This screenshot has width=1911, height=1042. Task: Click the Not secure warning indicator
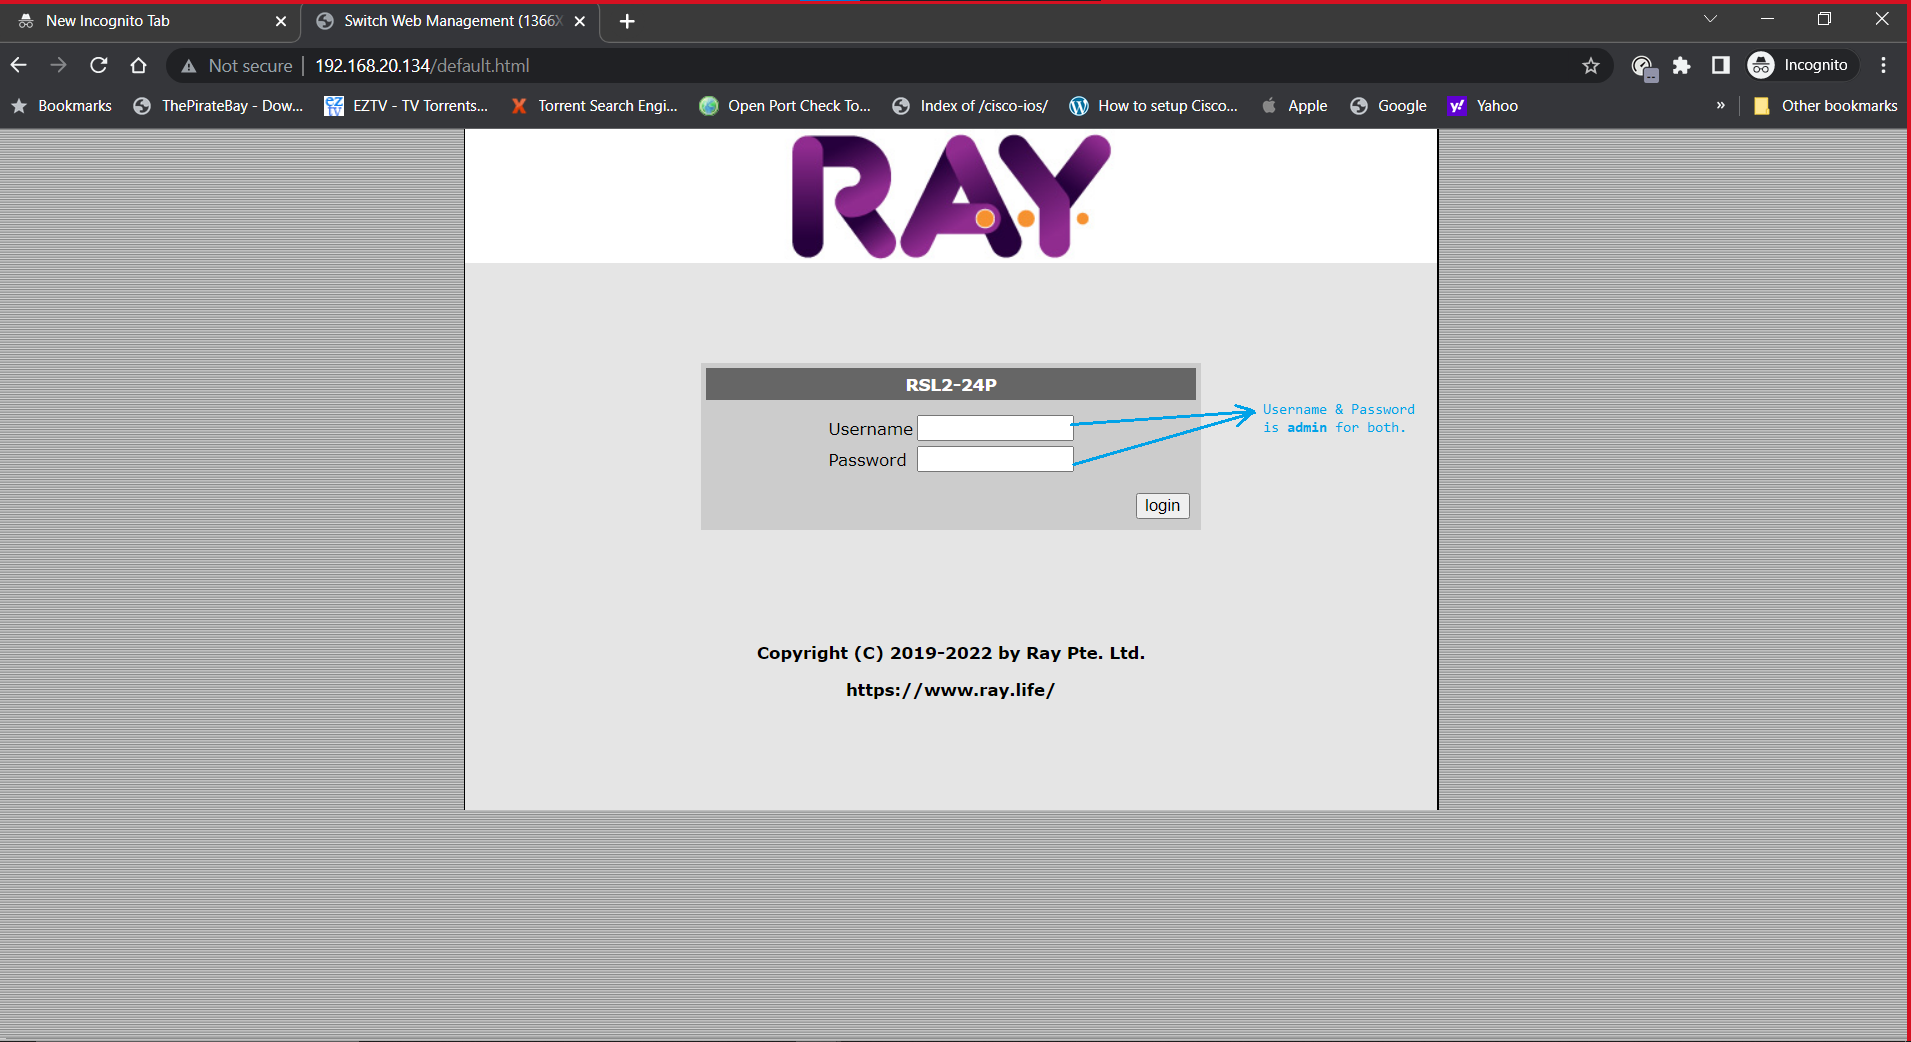coord(237,65)
